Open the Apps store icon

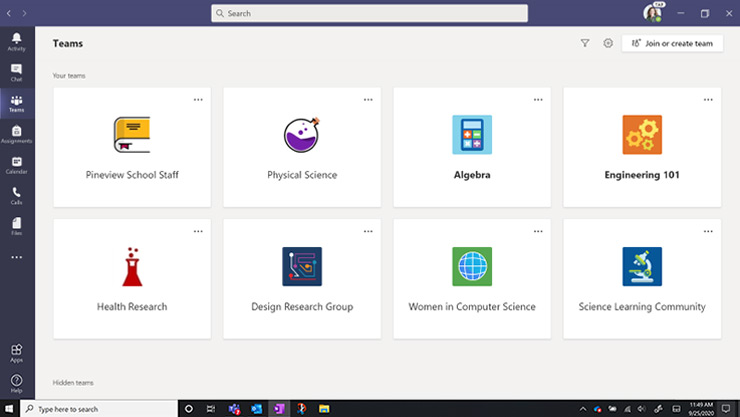coord(16,352)
